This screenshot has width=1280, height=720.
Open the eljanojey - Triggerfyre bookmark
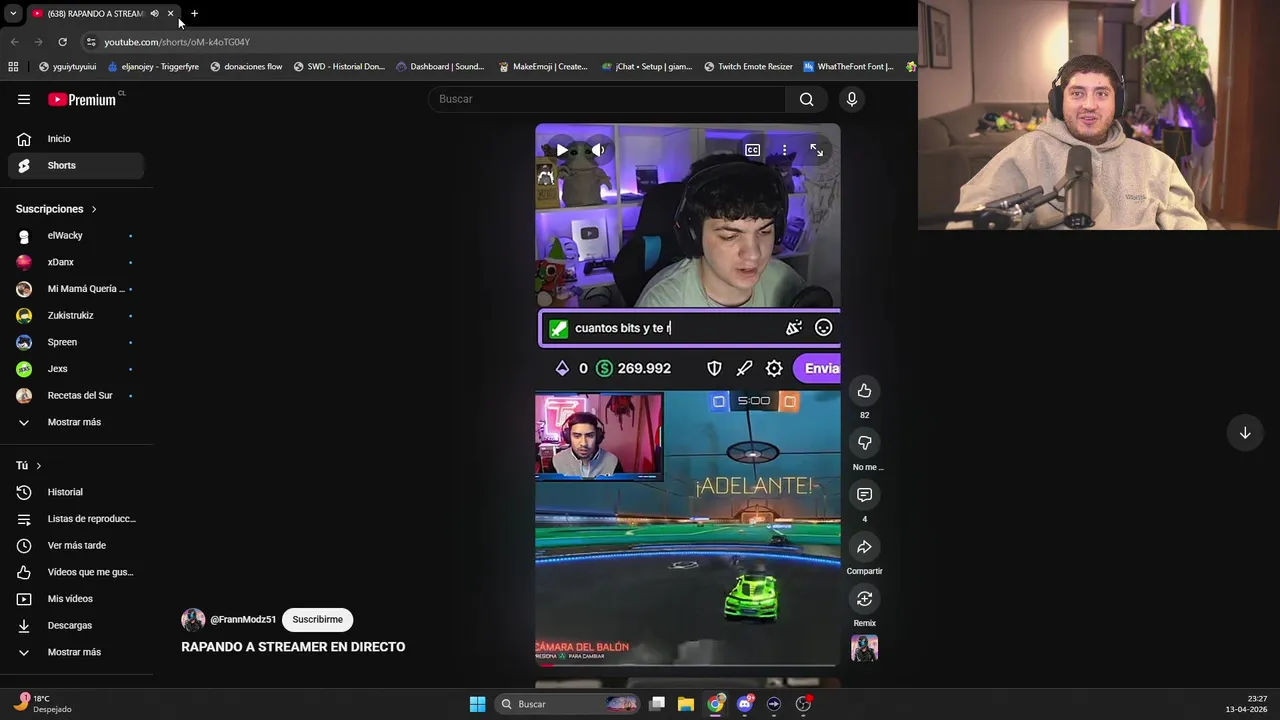[x=152, y=67]
